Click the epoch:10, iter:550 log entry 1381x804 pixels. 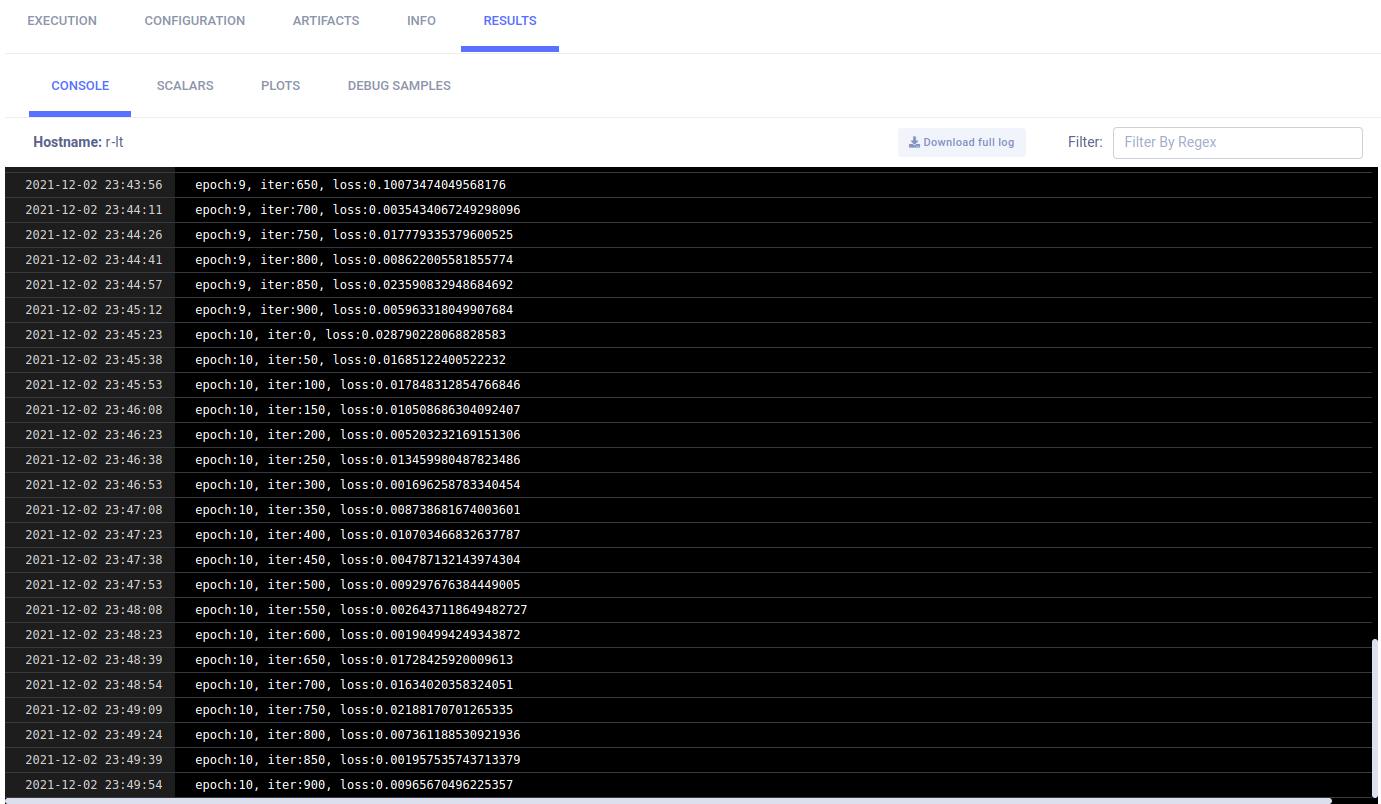coord(361,610)
